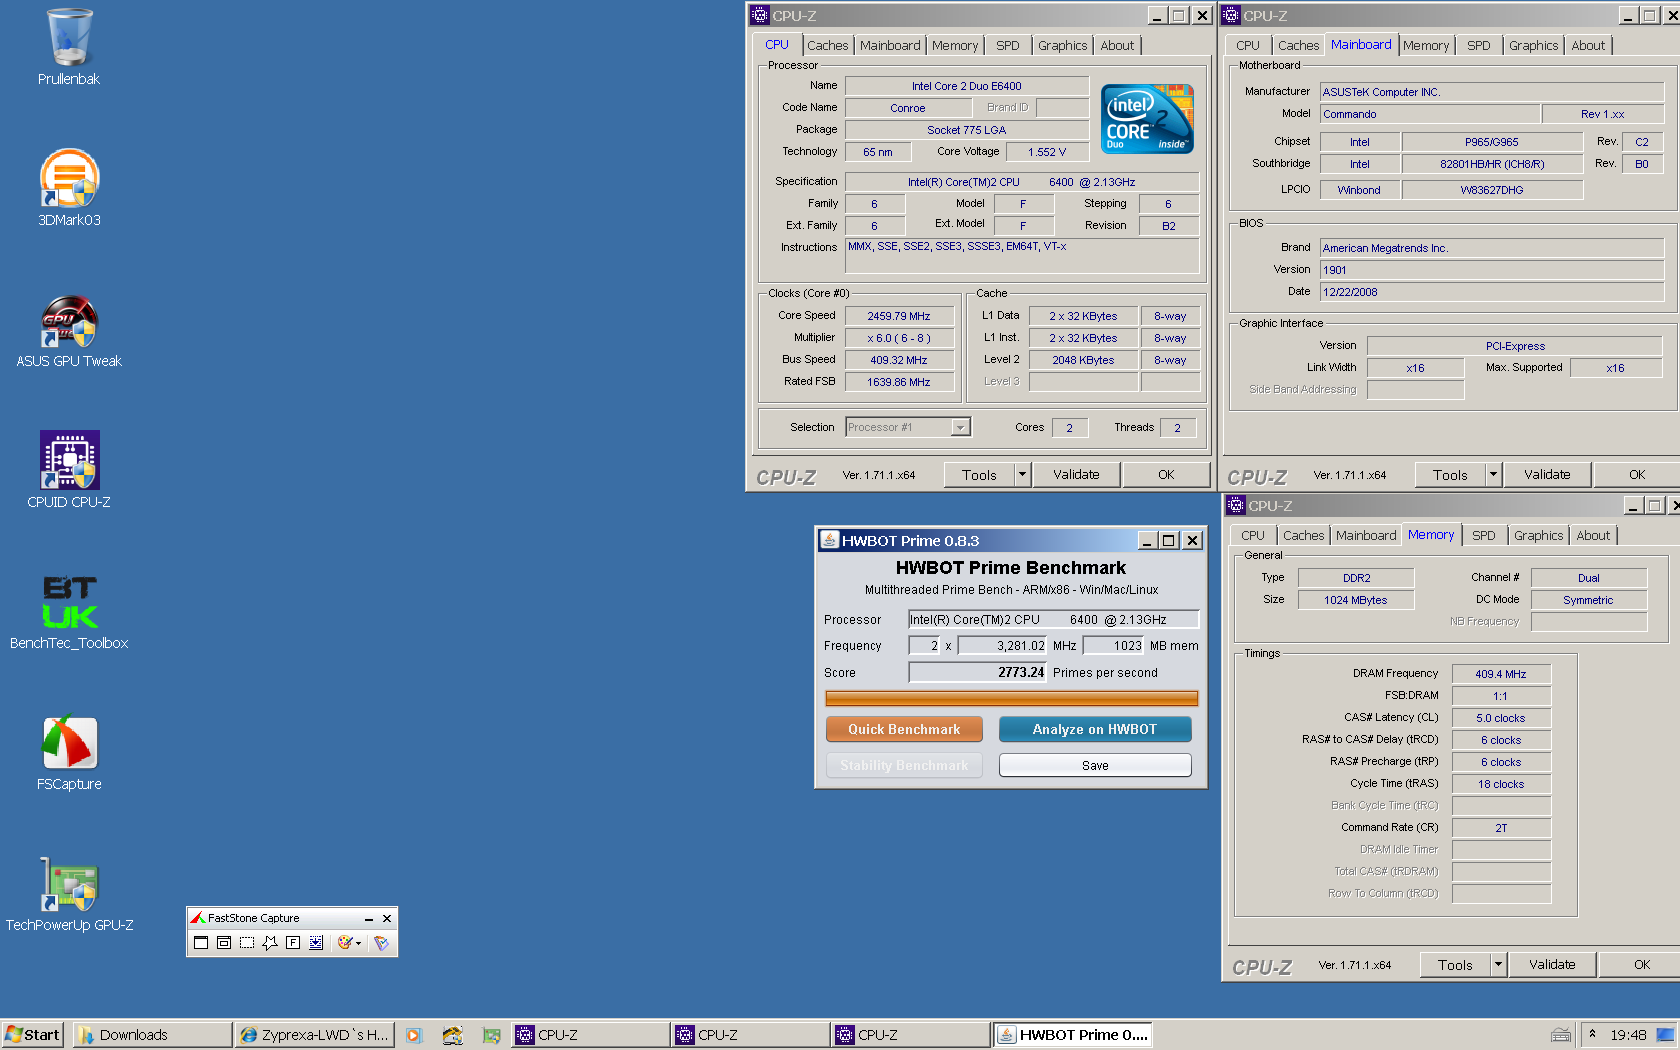Launch the FSCapture desktop icon
Image resolution: width=1680 pixels, height=1050 pixels.
tap(69, 753)
